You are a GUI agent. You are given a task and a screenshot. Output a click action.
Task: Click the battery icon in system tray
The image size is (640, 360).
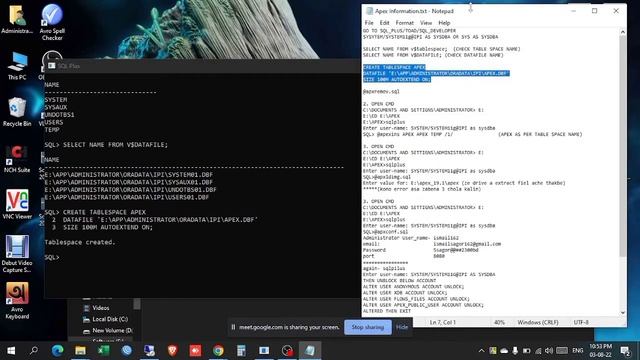coord(527,351)
